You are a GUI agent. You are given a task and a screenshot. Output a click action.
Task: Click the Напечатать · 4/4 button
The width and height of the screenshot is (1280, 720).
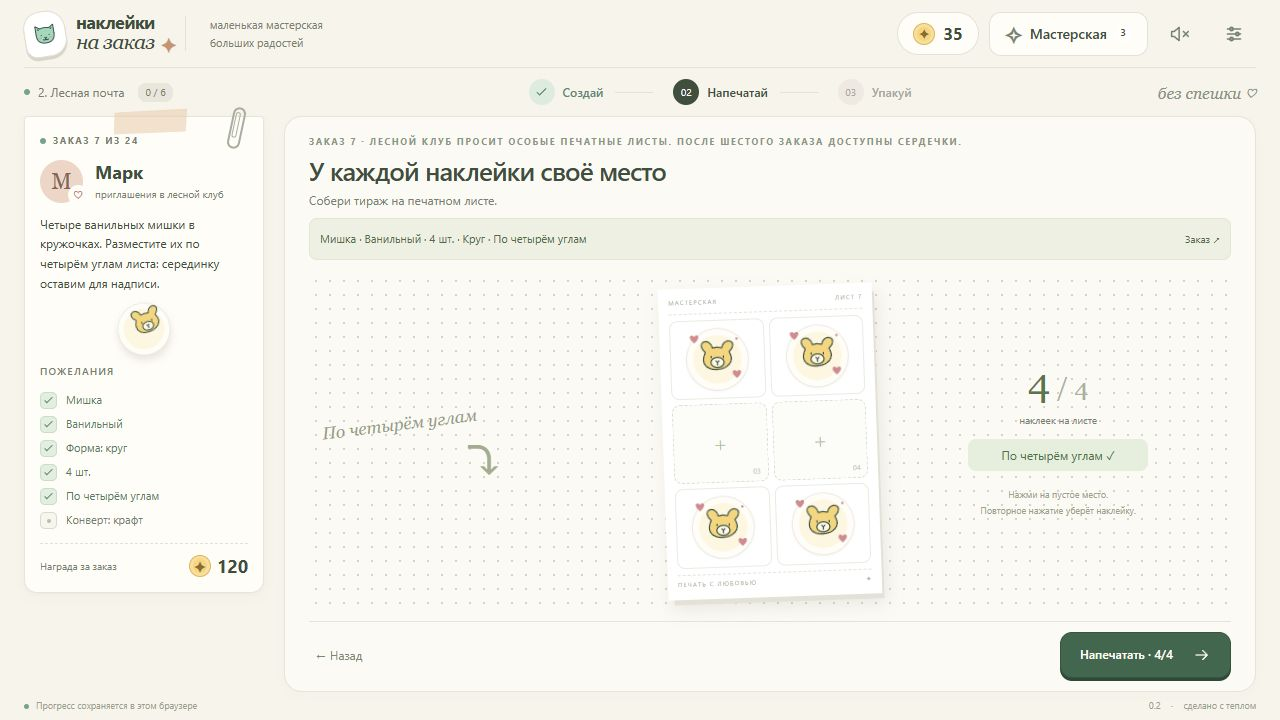tap(1145, 655)
